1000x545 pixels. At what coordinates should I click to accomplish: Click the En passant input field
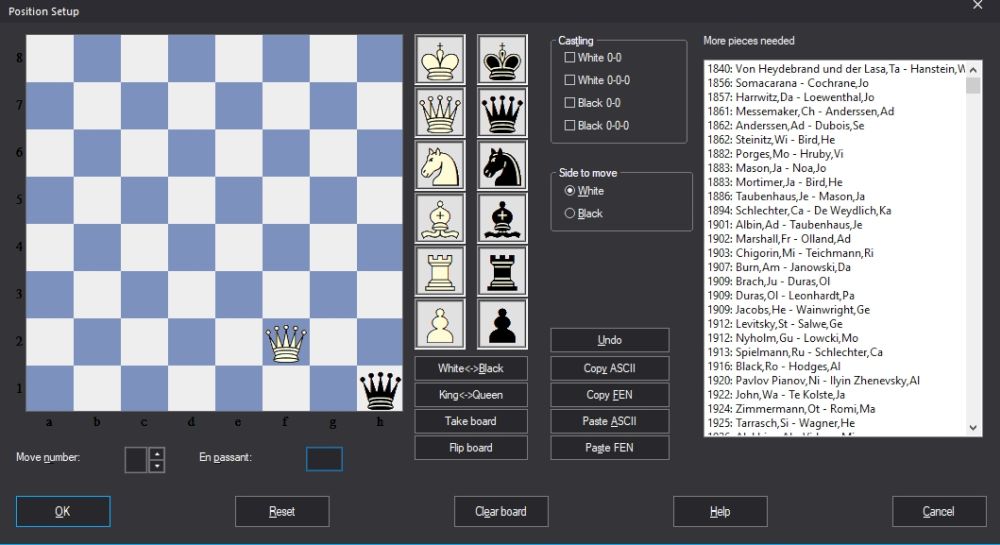(x=324, y=459)
